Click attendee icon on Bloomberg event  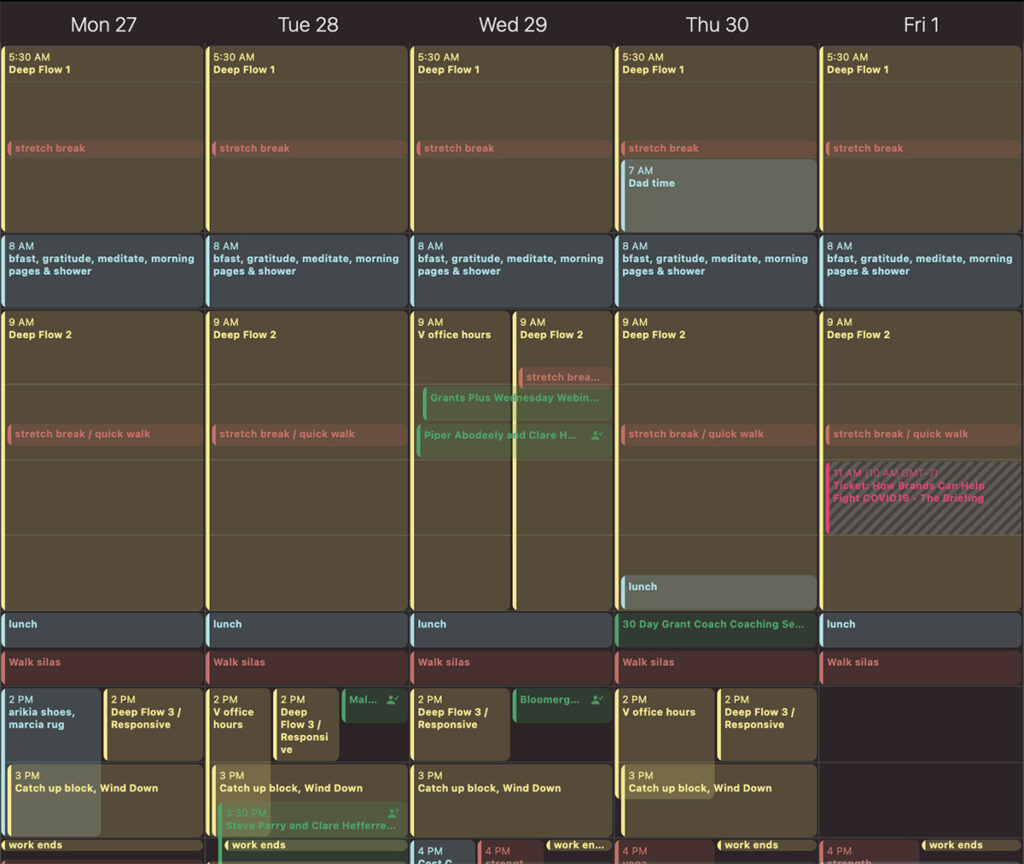pos(598,700)
